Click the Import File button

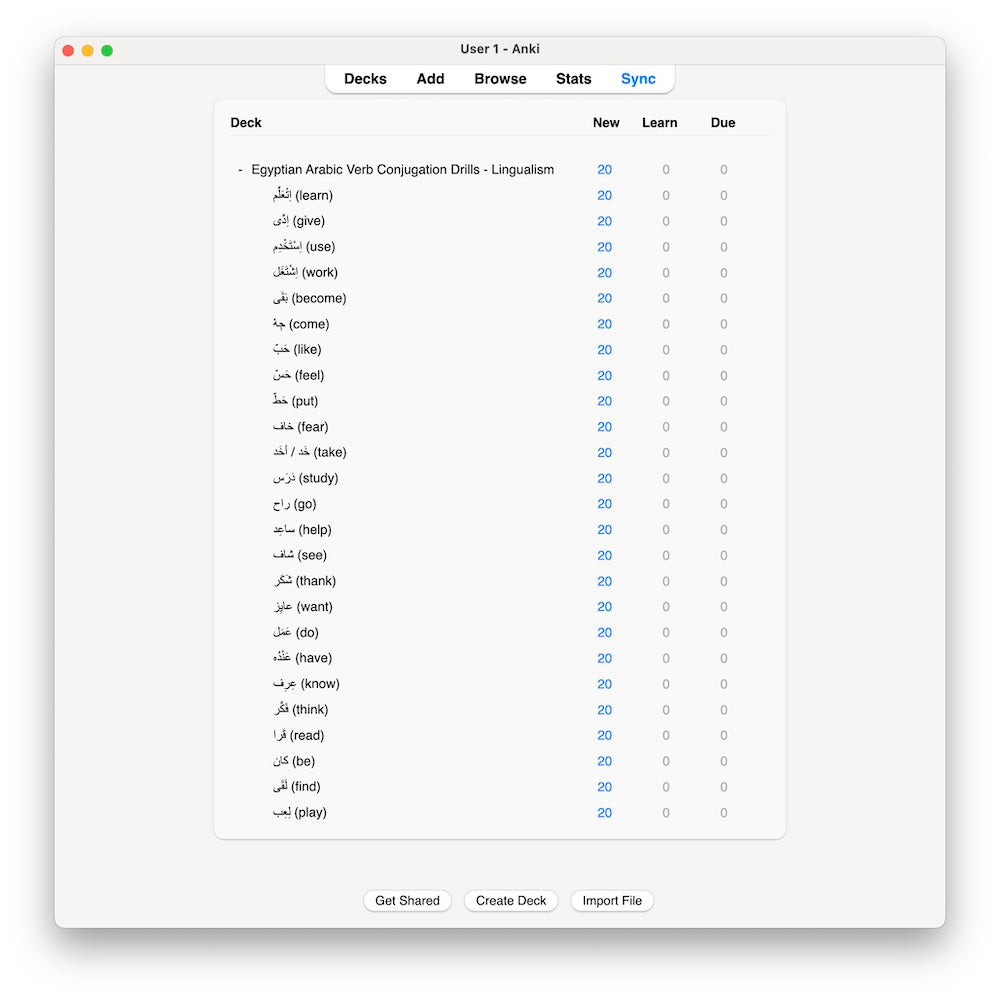coord(612,901)
